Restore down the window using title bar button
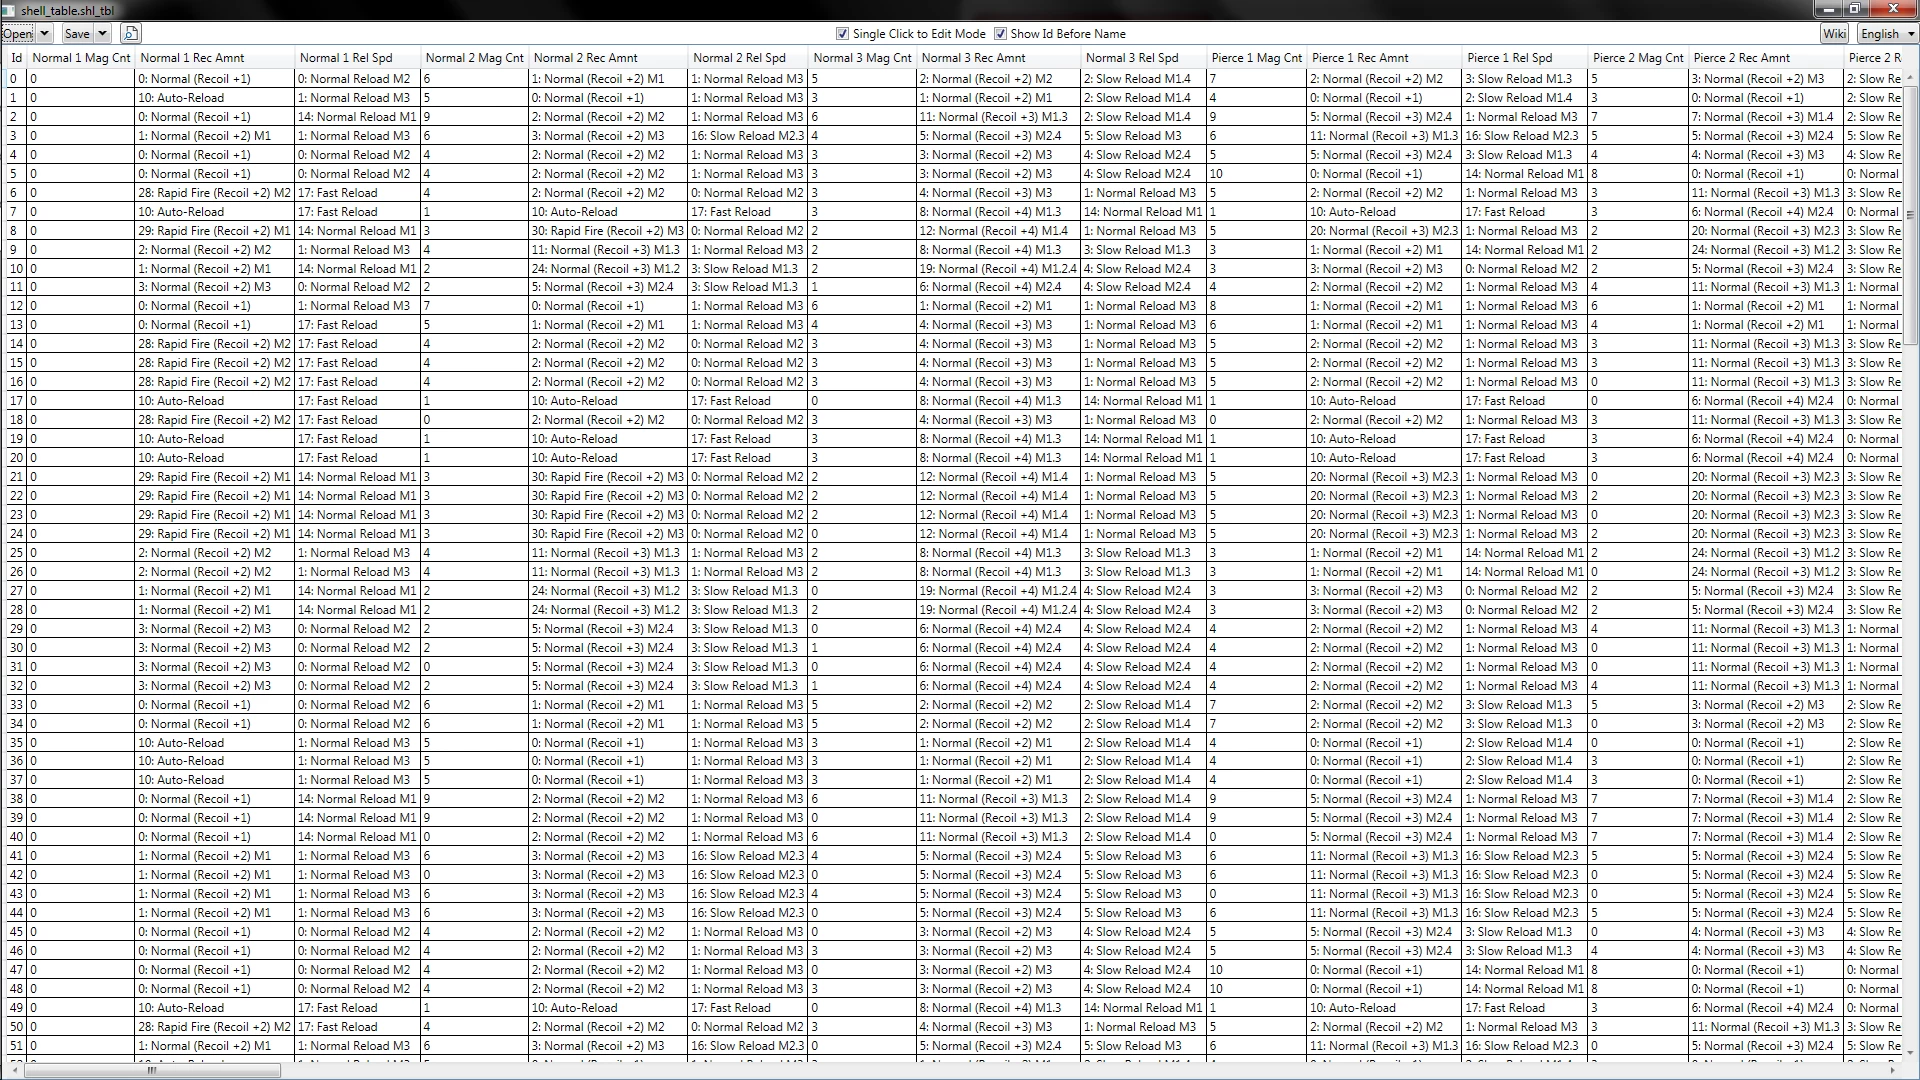Viewport: 1920px width, 1080px height. point(1853,9)
